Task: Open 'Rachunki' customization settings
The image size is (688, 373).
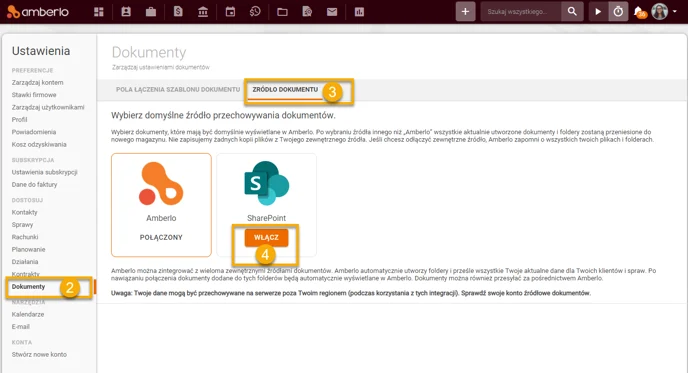Action: [25, 237]
